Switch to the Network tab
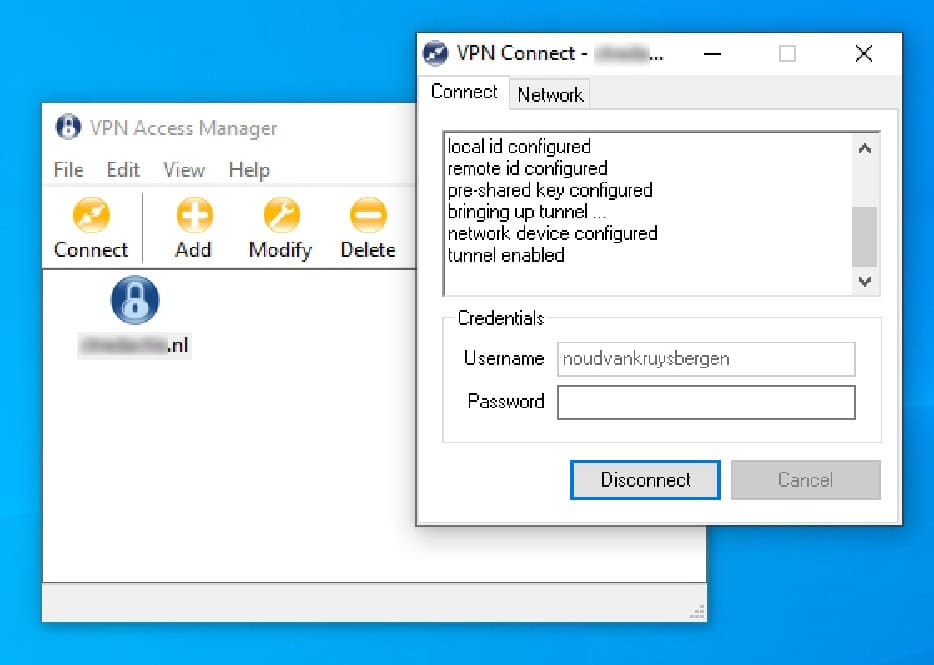The image size is (934, 665). pos(550,95)
